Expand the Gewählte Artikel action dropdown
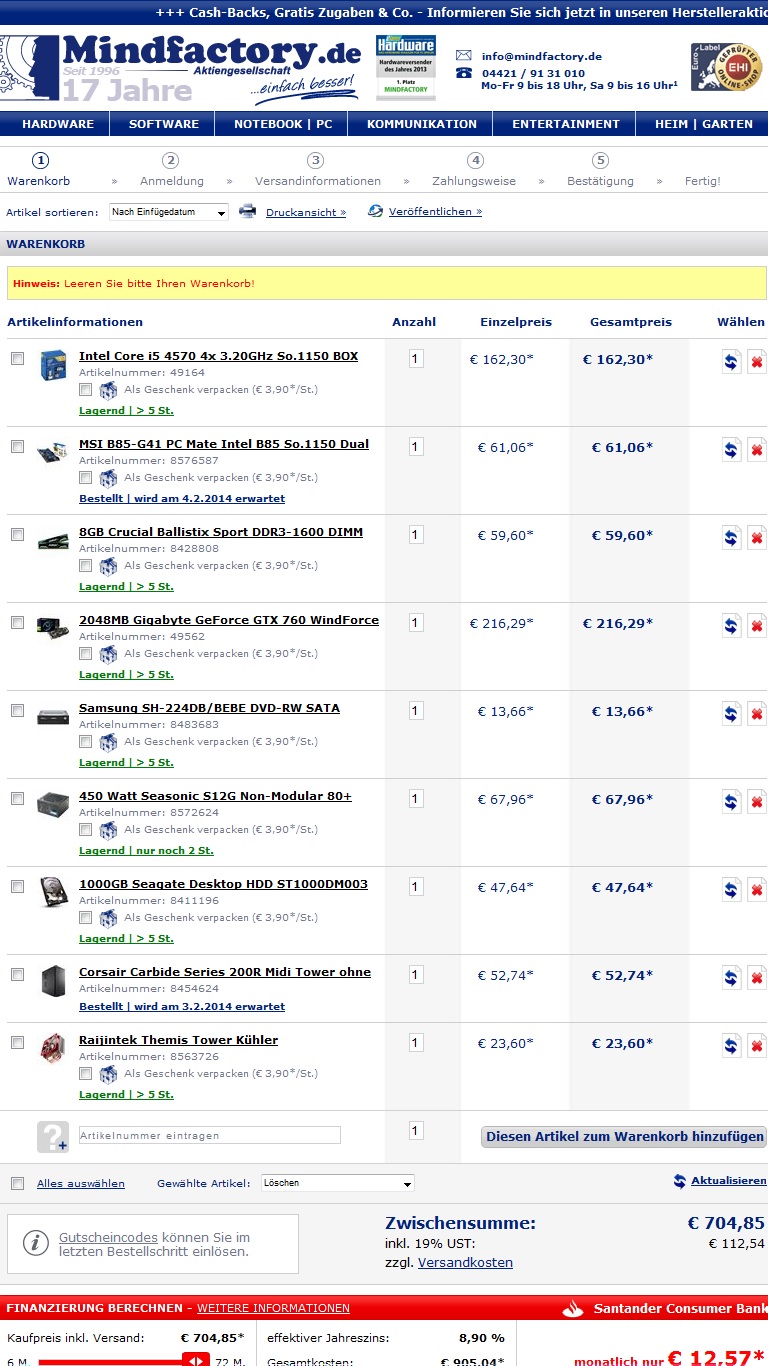 pyautogui.click(x=338, y=1183)
